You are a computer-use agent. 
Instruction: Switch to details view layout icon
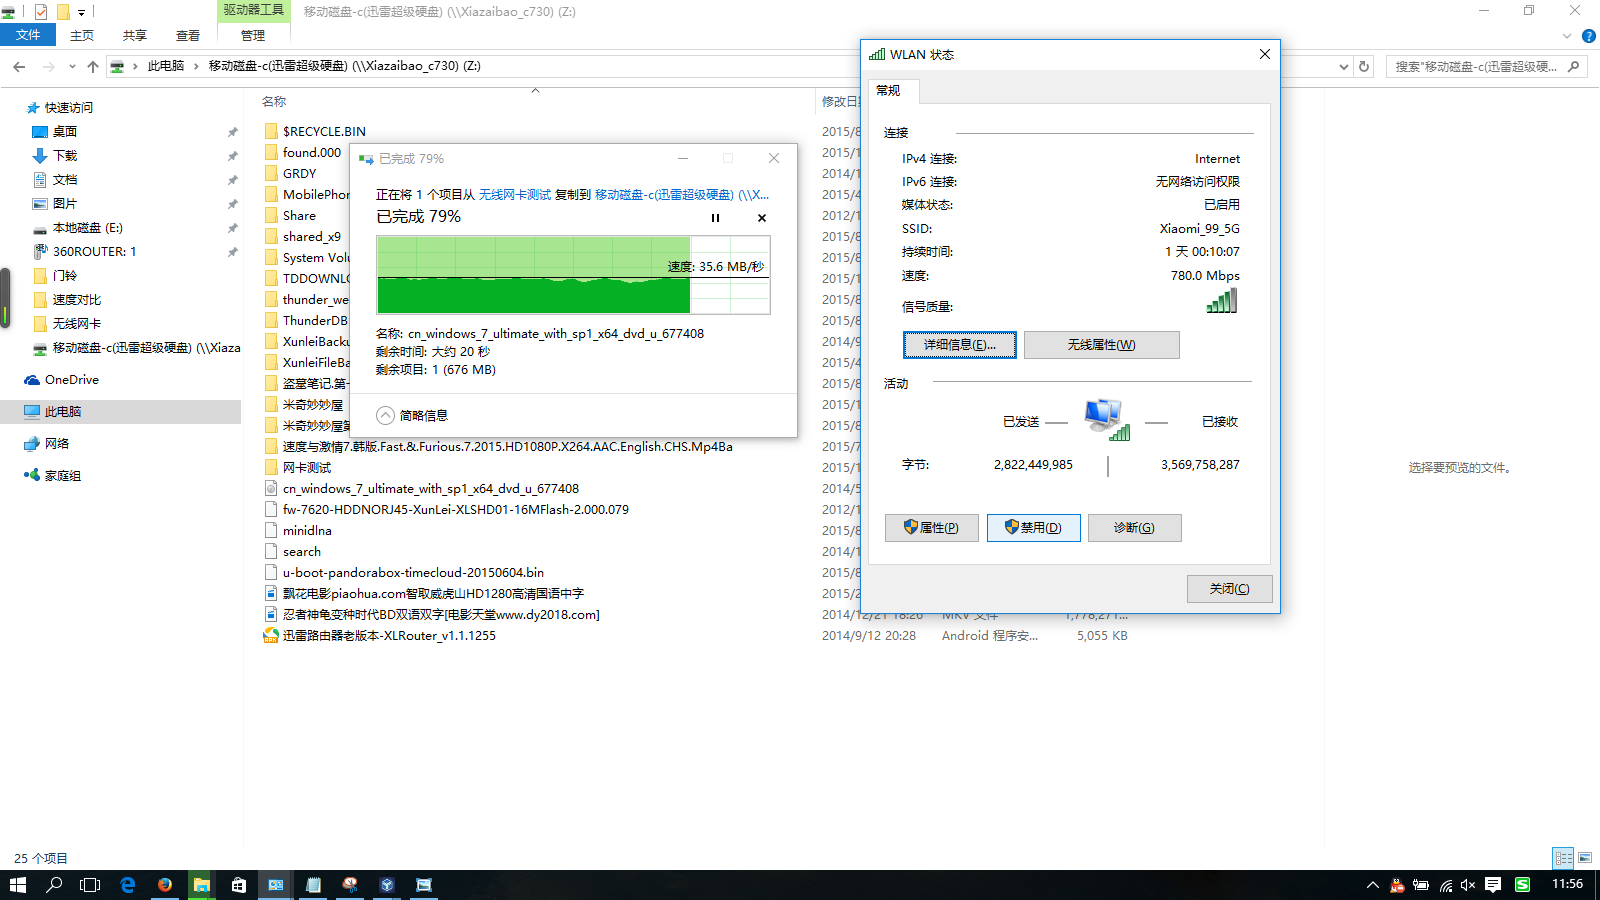(1563, 858)
